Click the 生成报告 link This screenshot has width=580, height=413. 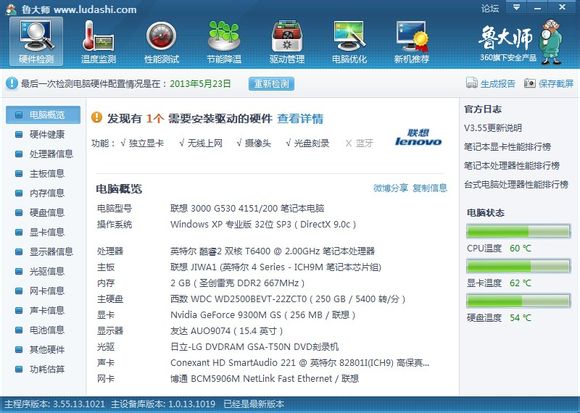[x=498, y=84]
